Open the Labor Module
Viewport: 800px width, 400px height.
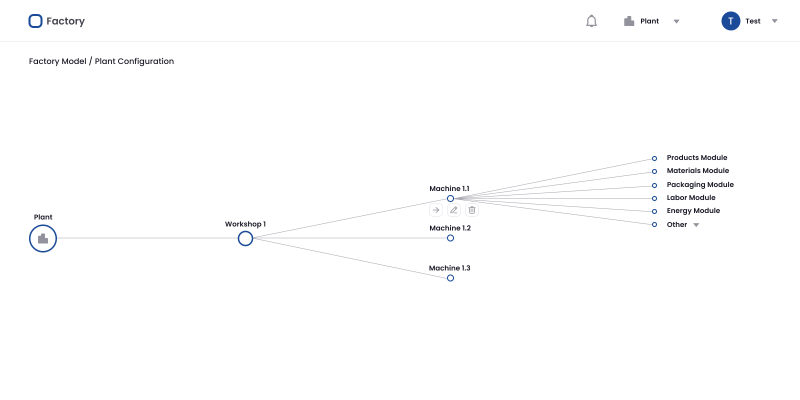pos(691,197)
